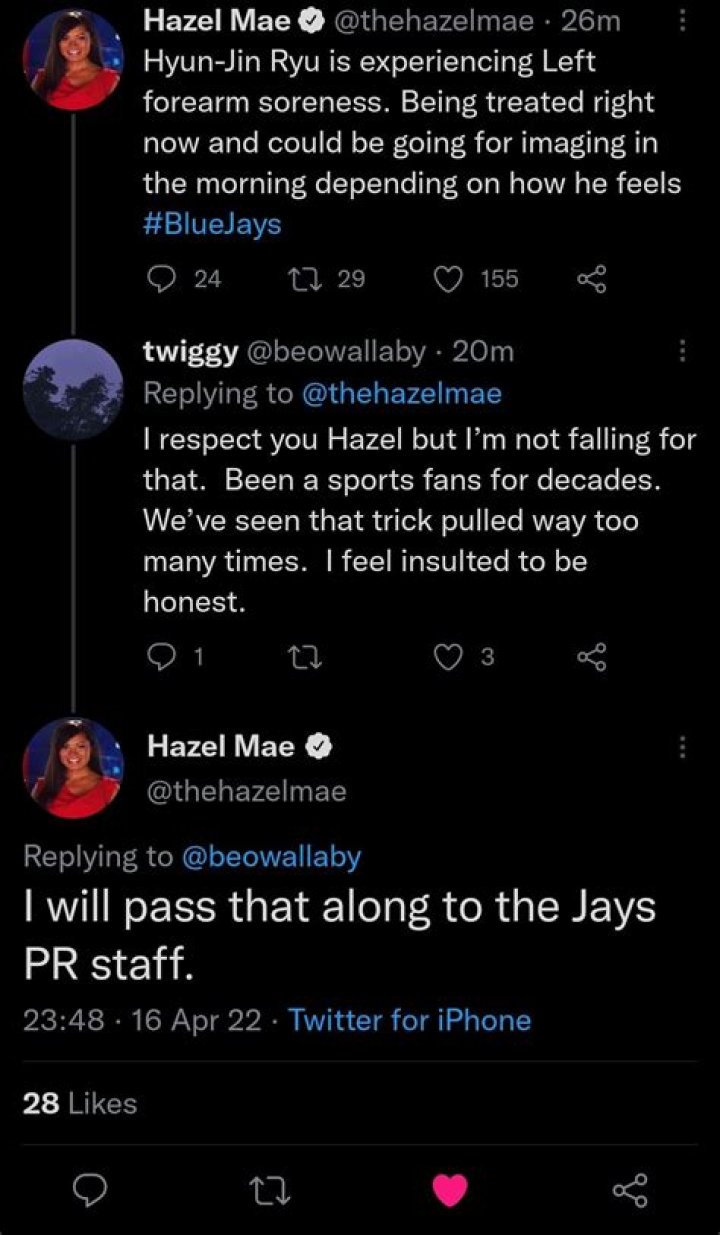Open more options for first Hazel Mae tweet

tap(682, 20)
